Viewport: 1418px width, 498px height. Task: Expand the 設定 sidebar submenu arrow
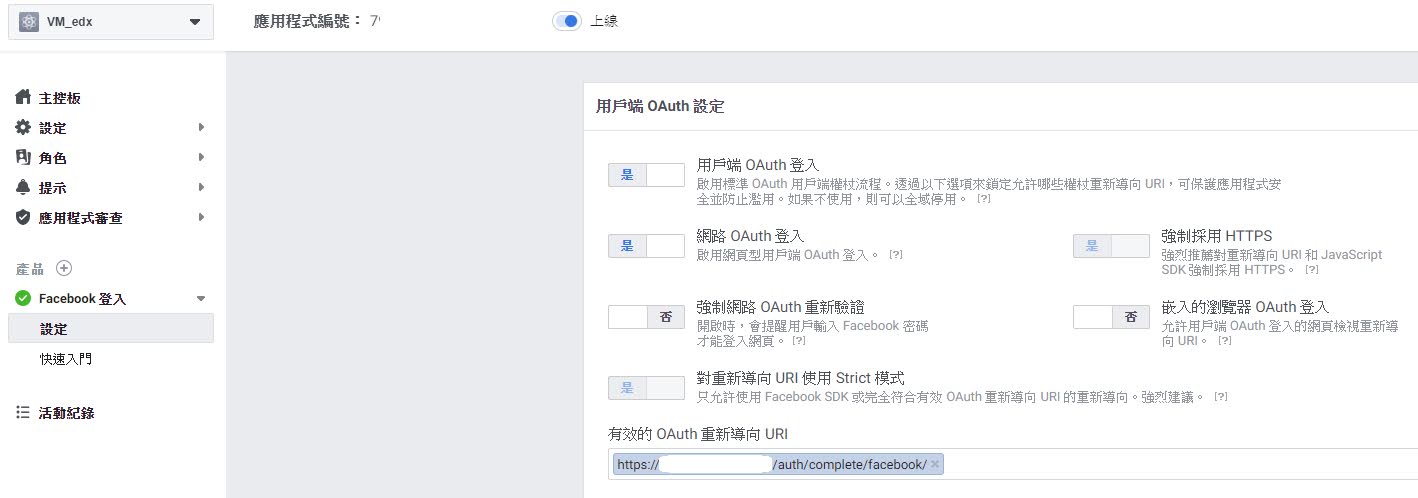pyautogui.click(x=201, y=127)
